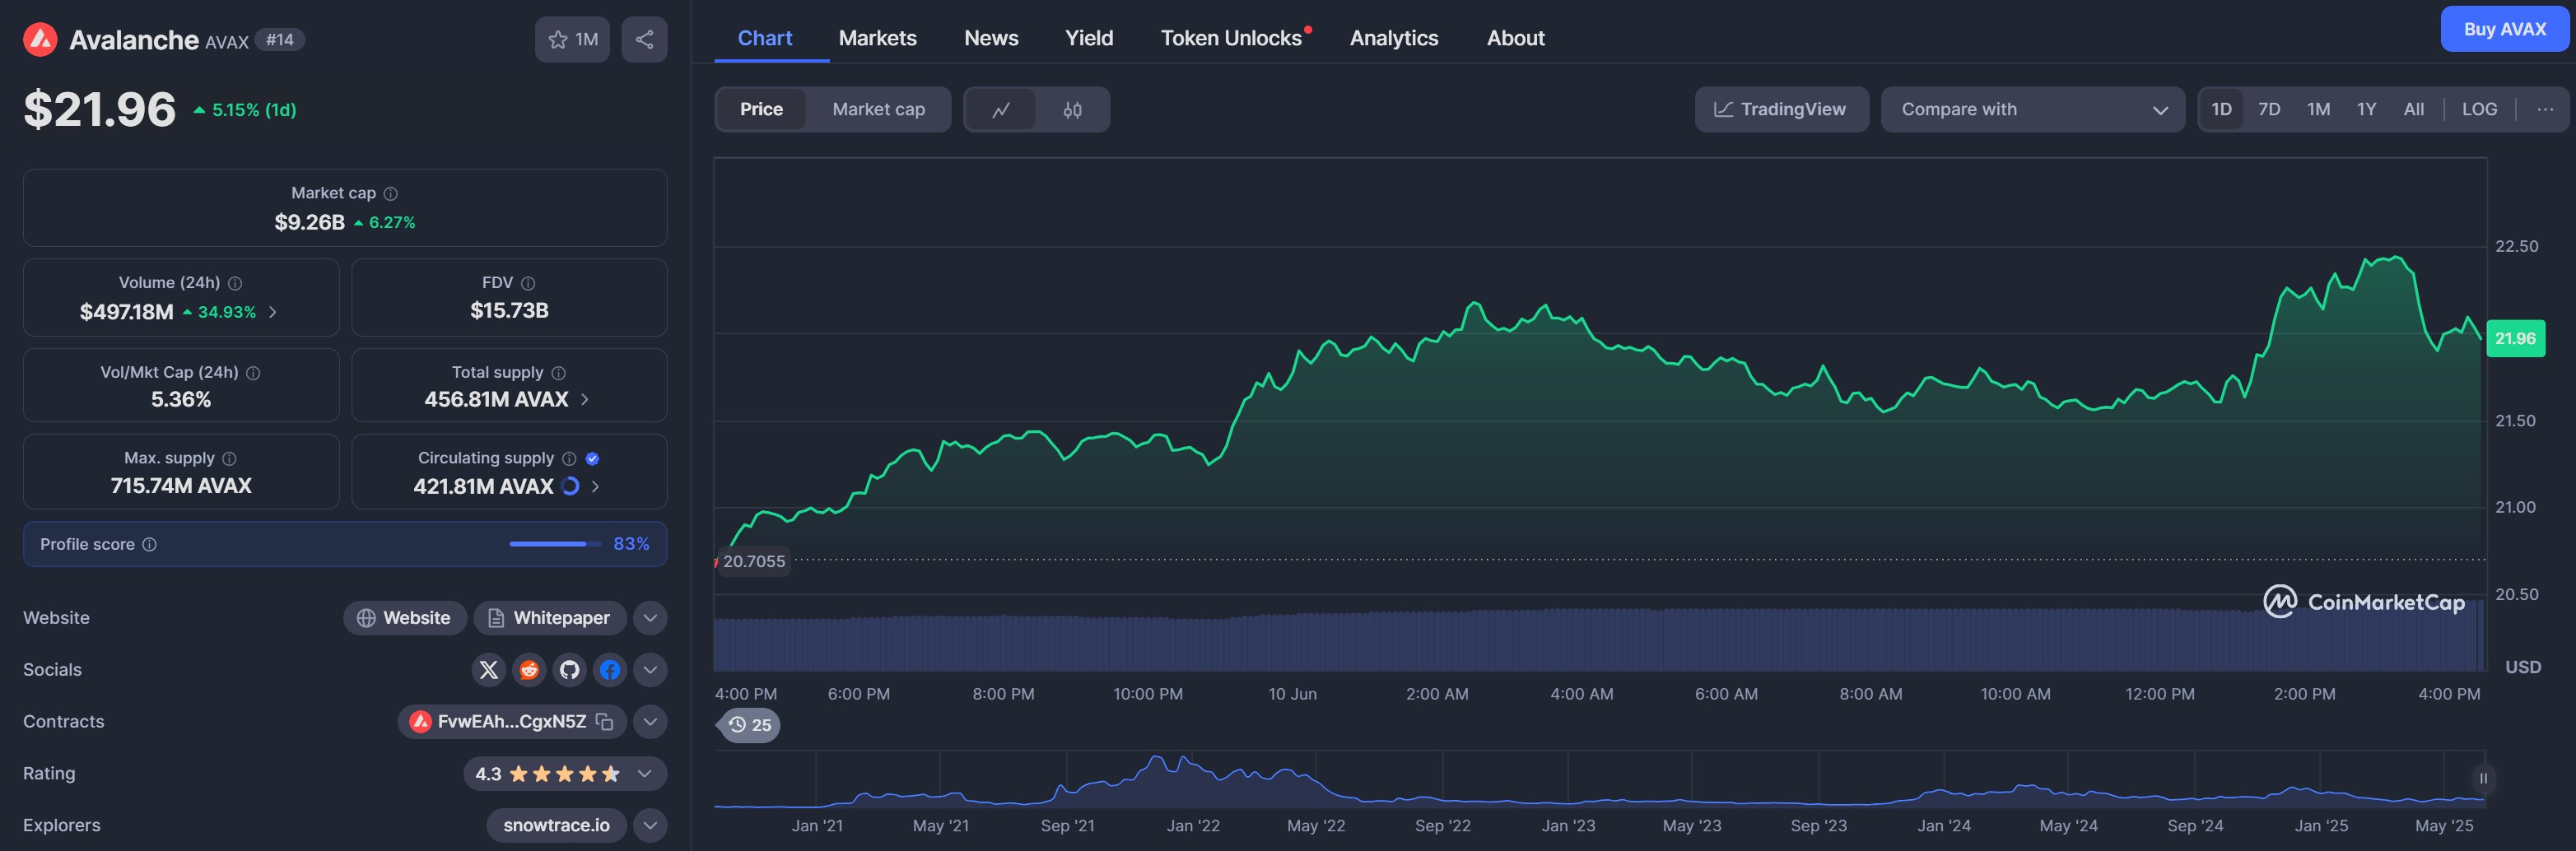2576x851 pixels.
Task: Switch chart to Market cap view
Action: (x=878, y=110)
